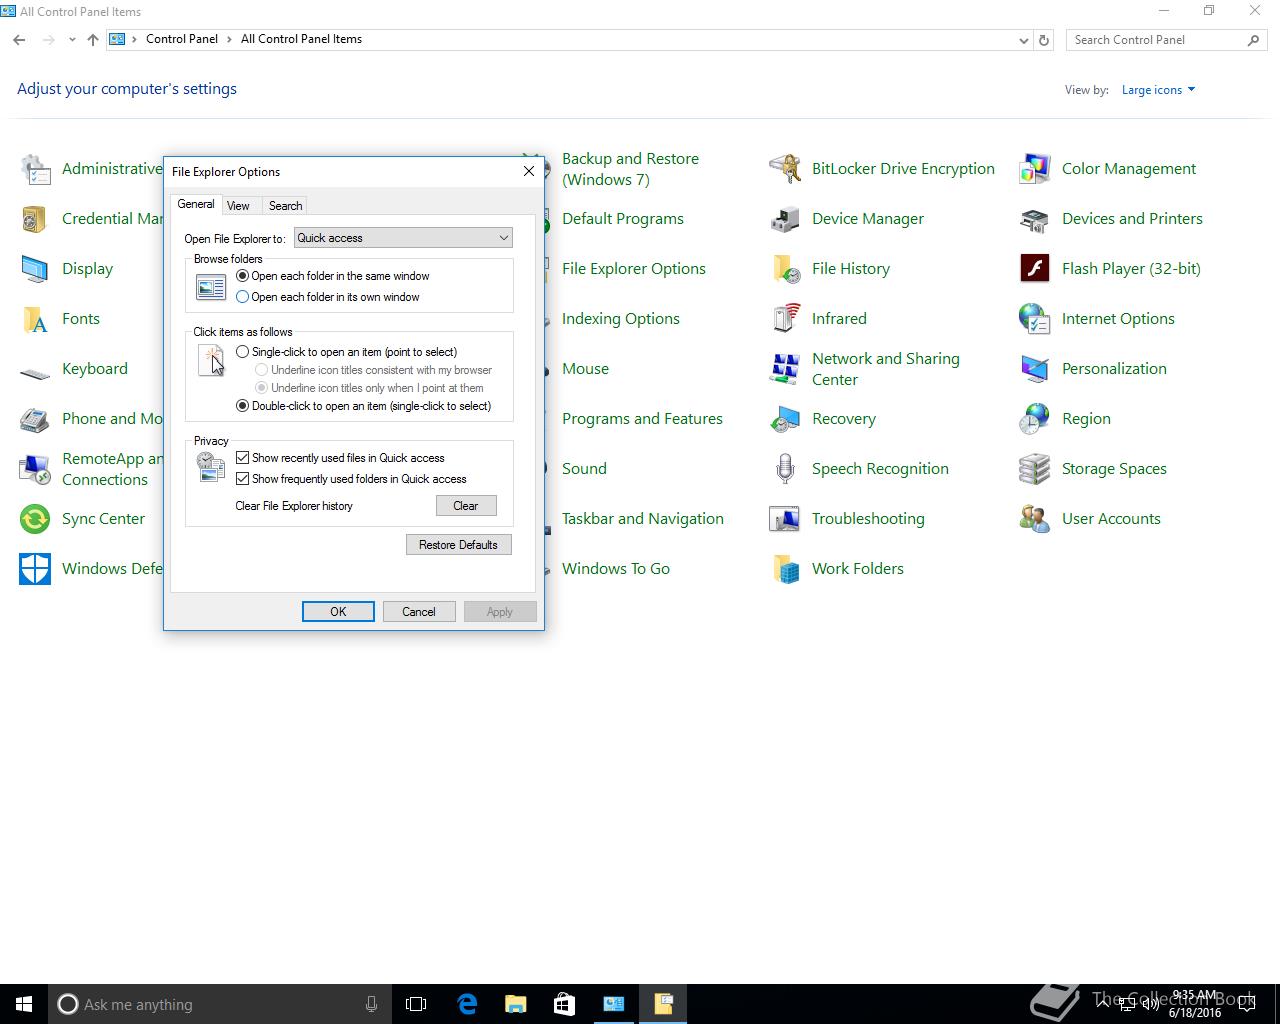The height and width of the screenshot is (1024, 1280).
Task: Close the File Explorer Options dialog
Action: (529, 171)
